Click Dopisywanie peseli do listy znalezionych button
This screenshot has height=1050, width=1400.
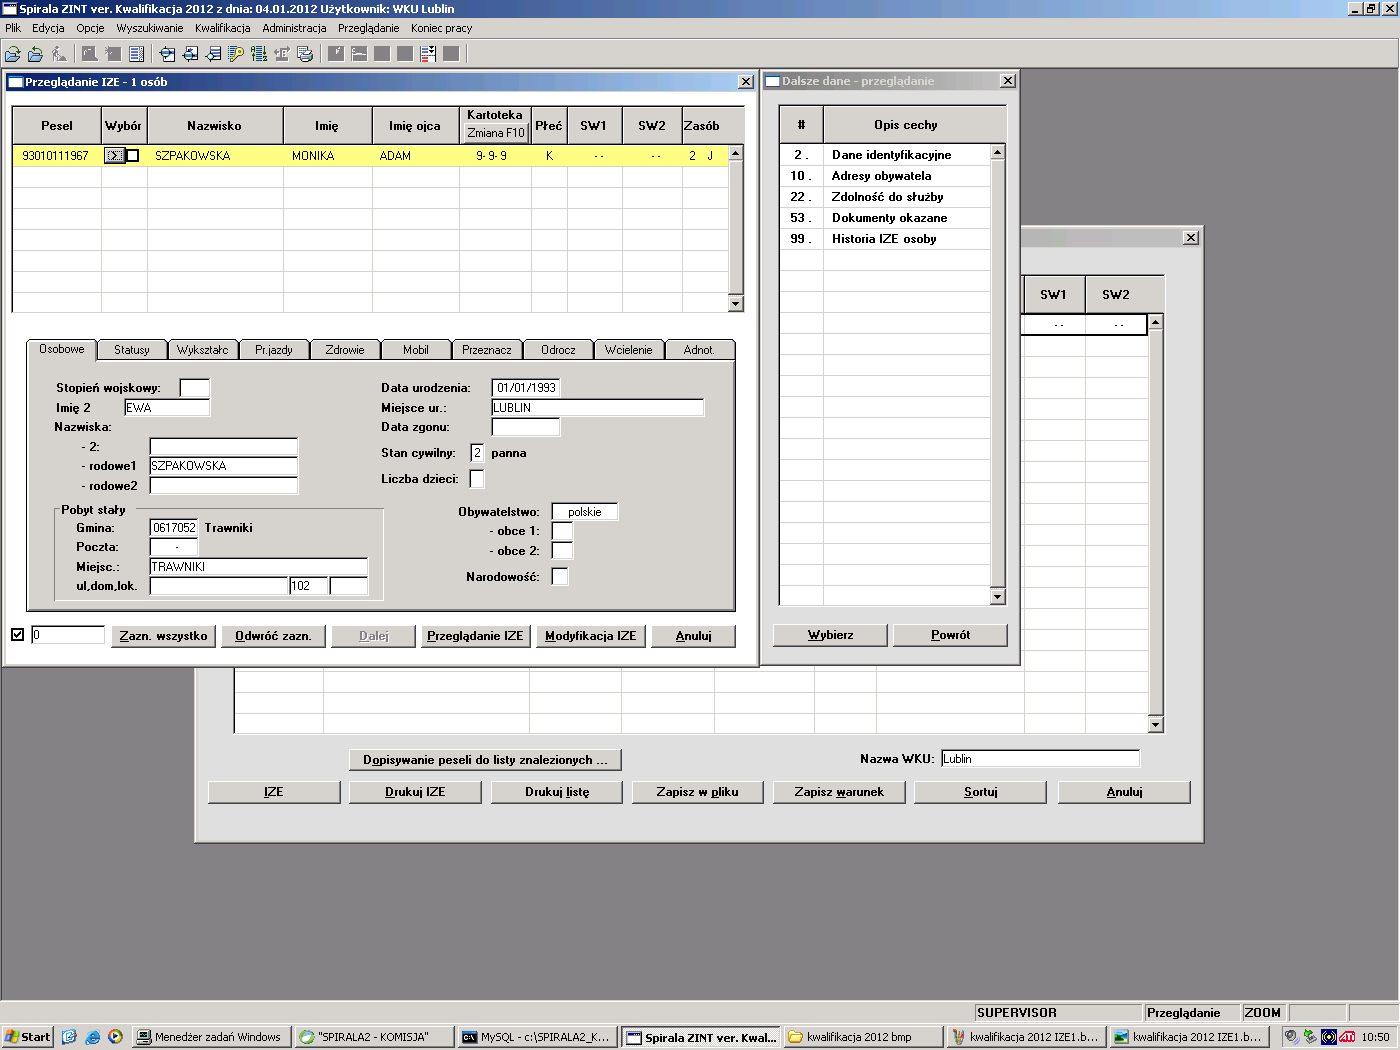(x=485, y=760)
